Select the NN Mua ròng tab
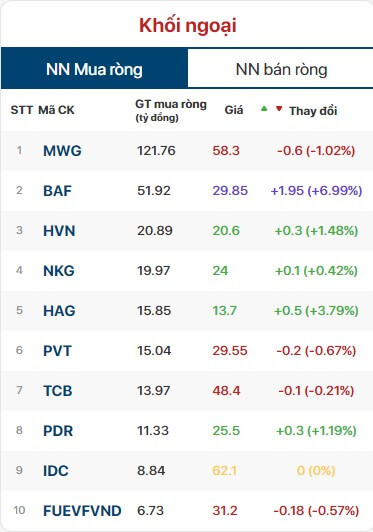 point(94,69)
